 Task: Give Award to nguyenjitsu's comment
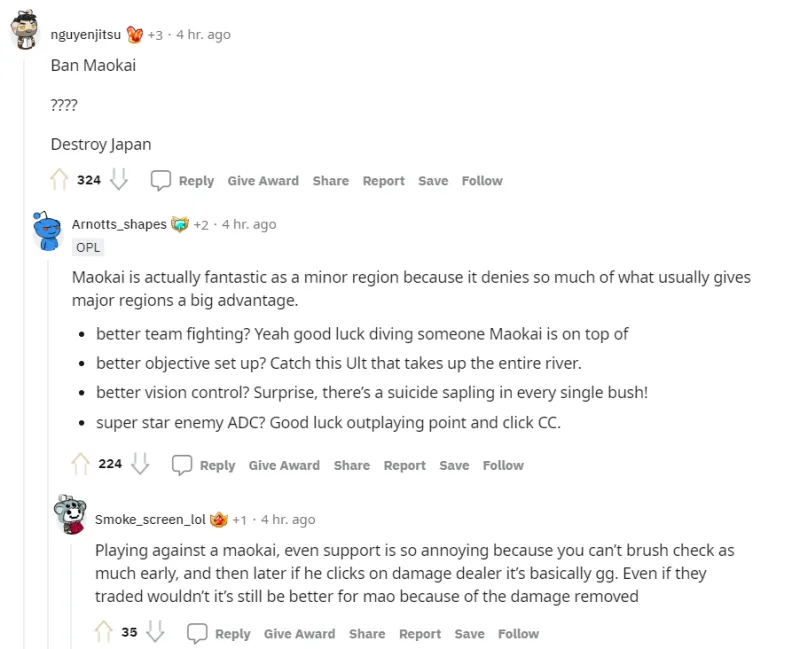pyautogui.click(x=263, y=181)
